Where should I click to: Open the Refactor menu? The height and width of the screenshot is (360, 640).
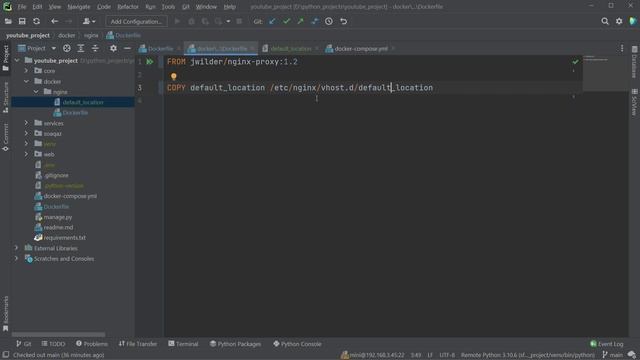click(128, 7)
